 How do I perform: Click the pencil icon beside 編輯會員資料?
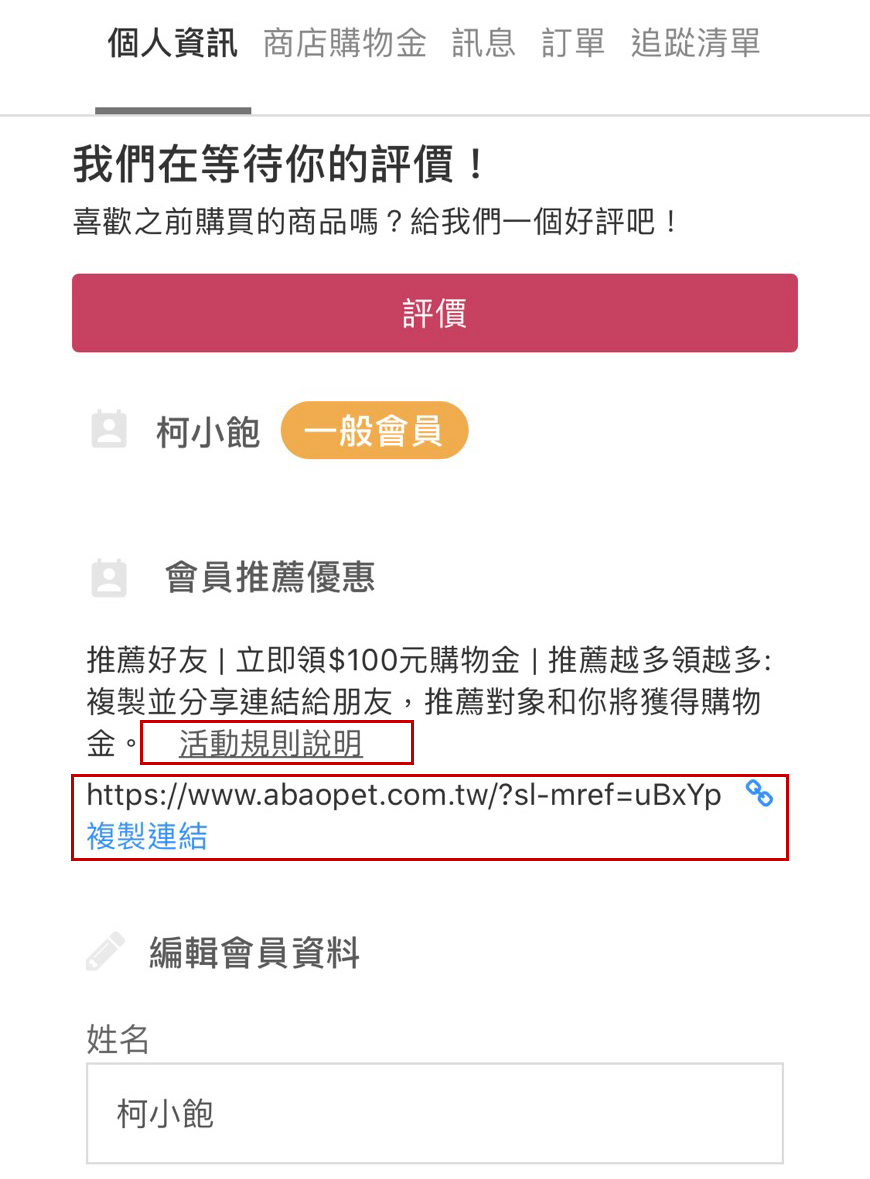tap(105, 952)
